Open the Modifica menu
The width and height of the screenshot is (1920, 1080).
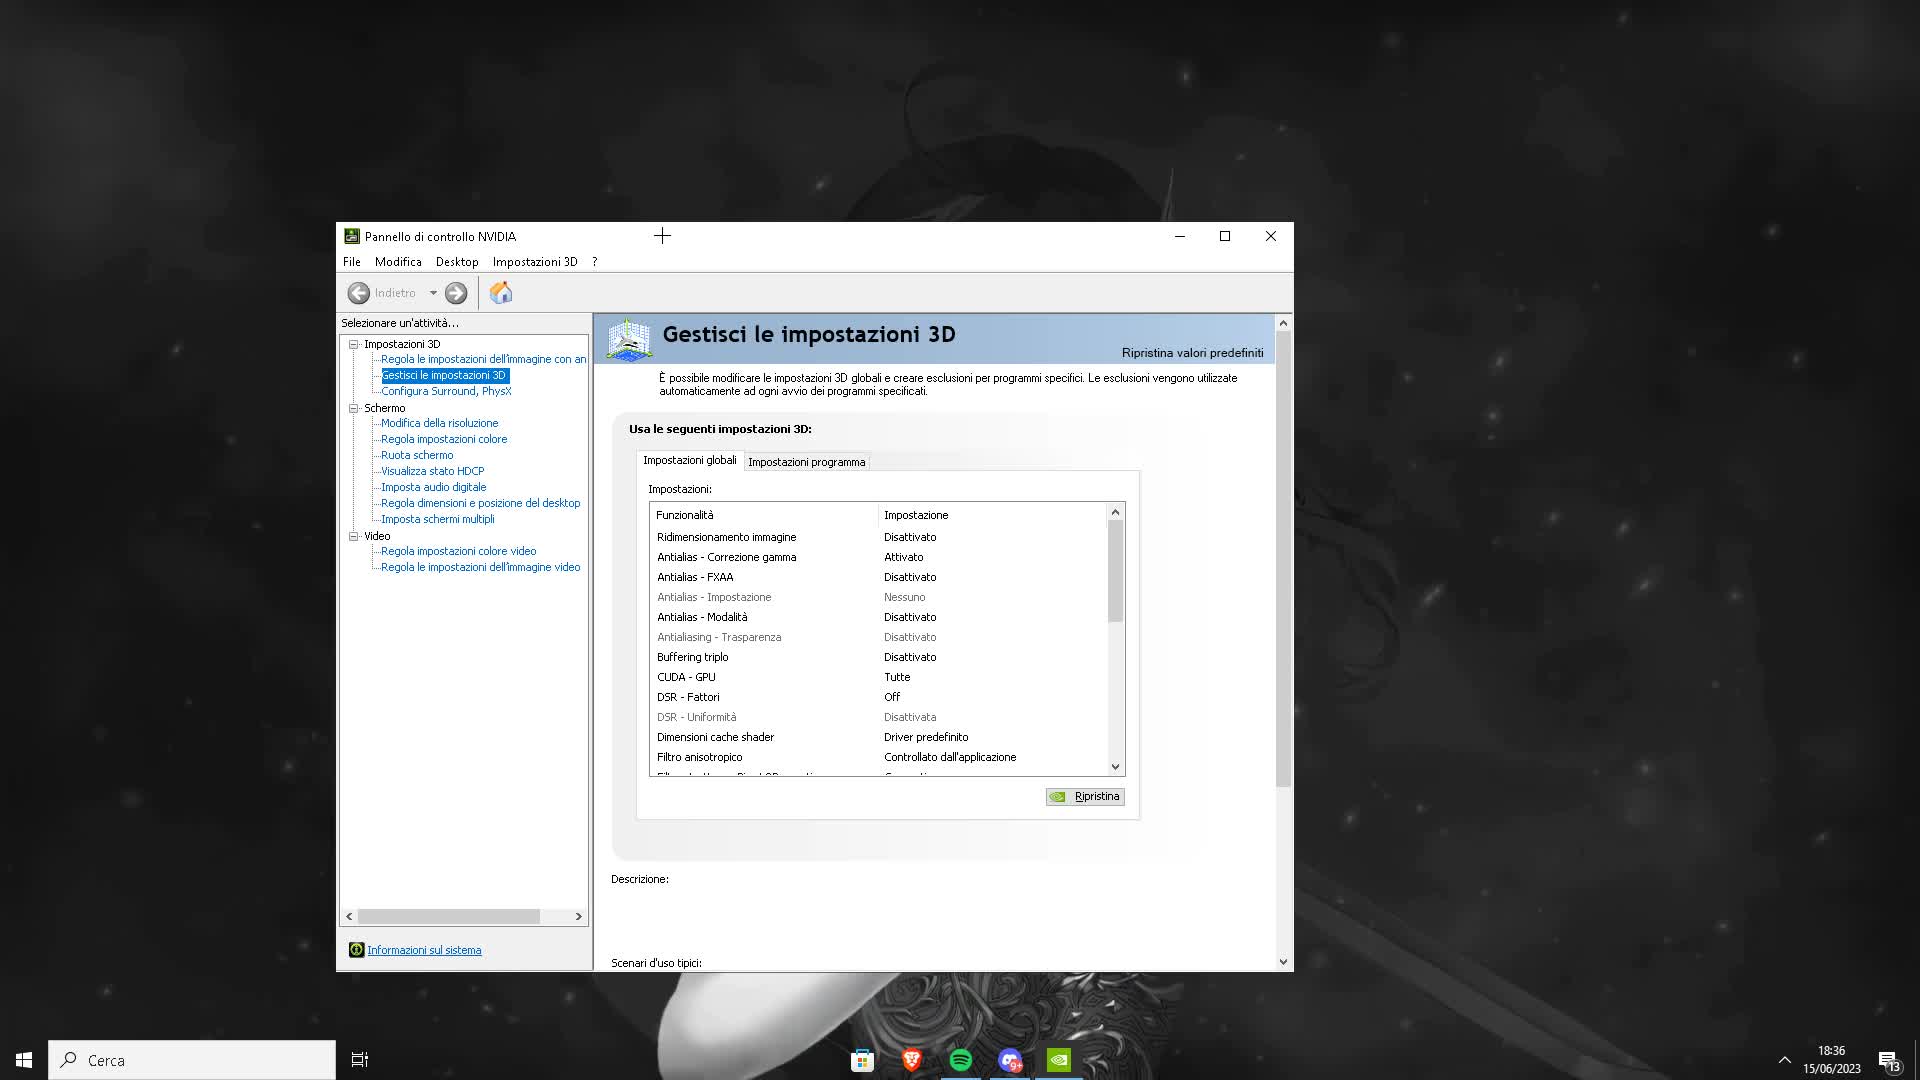[x=398, y=262]
